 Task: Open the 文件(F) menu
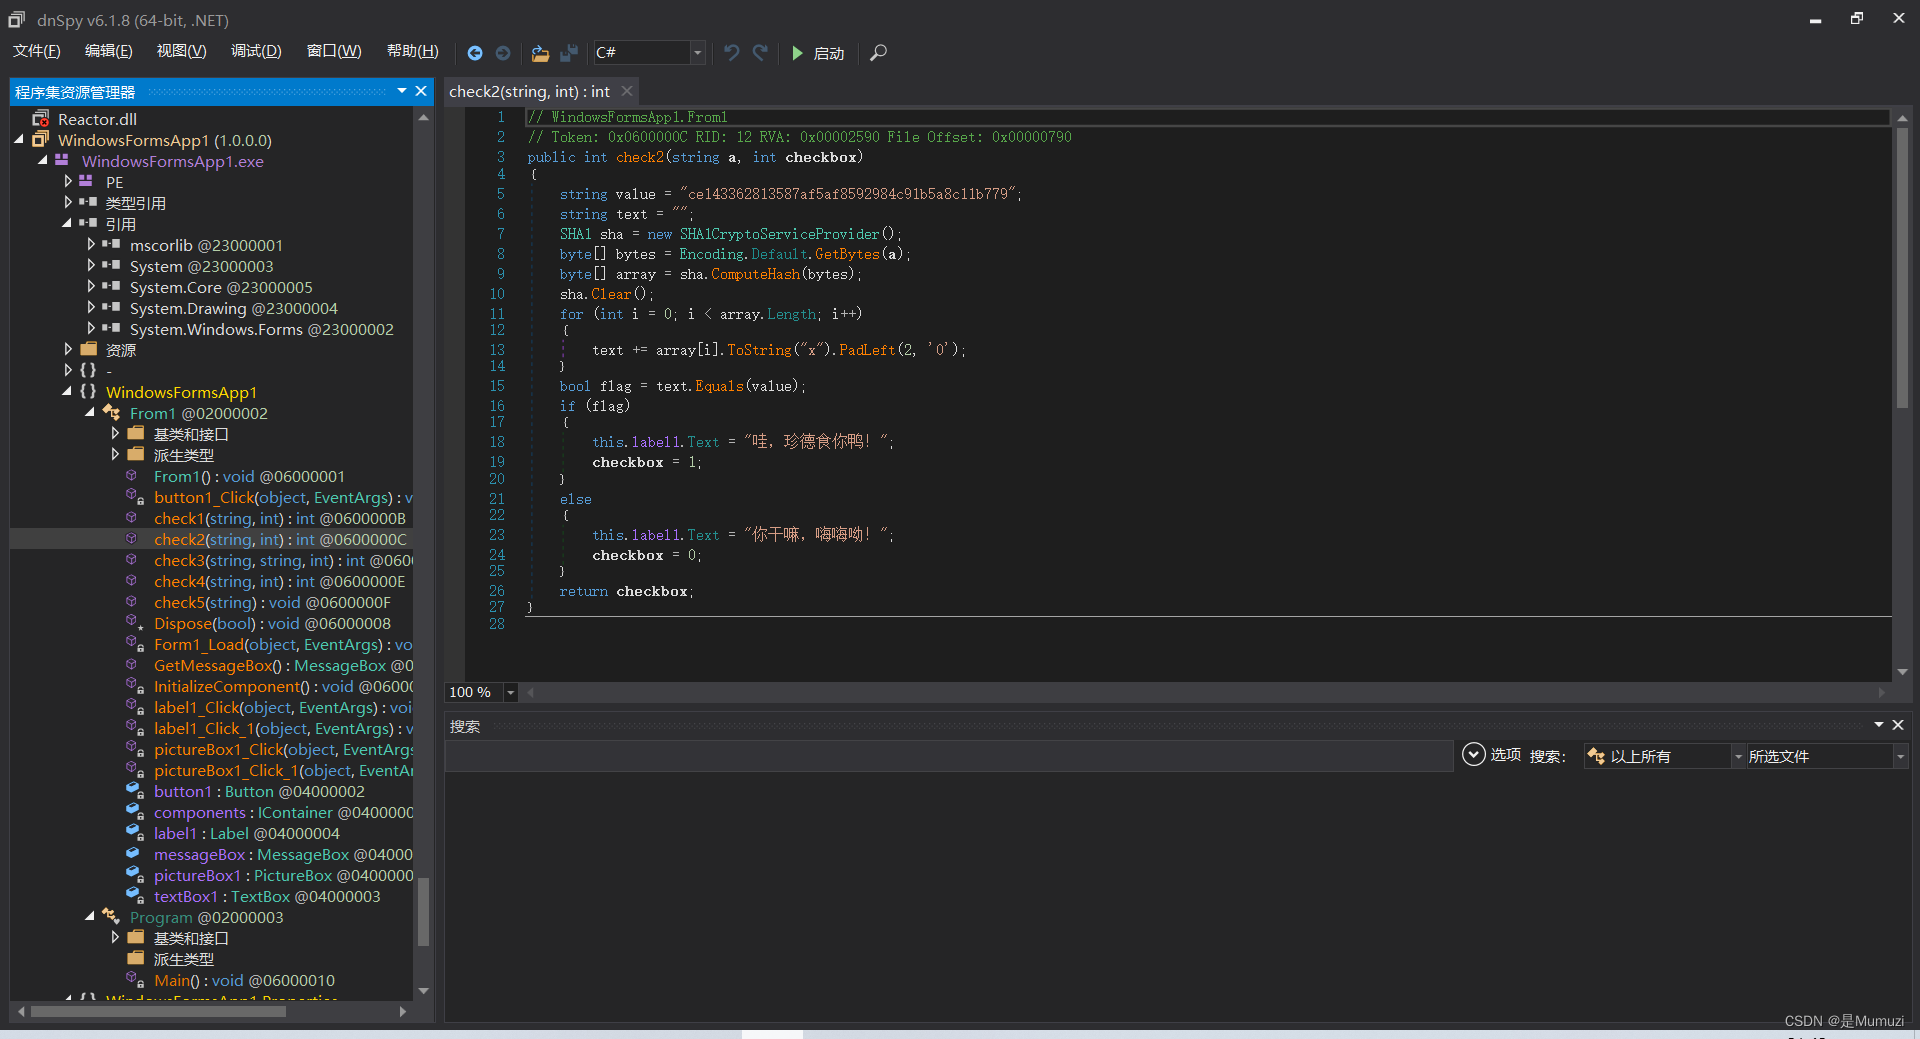click(37, 51)
